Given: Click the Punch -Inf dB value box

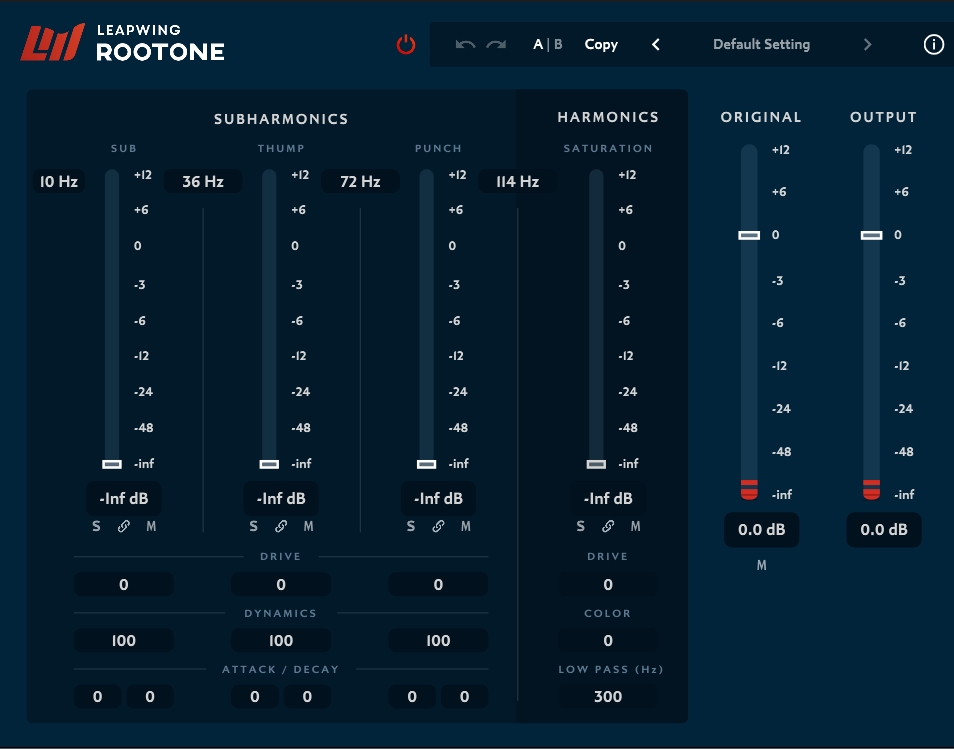Looking at the screenshot, I should coord(438,499).
